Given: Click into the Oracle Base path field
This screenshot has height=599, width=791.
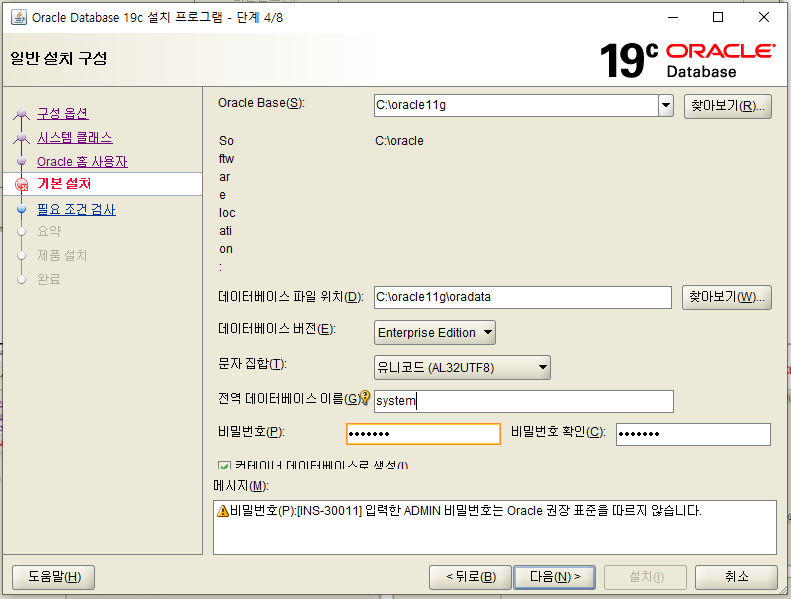Looking at the screenshot, I should pyautogui.click(x=516, y=105).
